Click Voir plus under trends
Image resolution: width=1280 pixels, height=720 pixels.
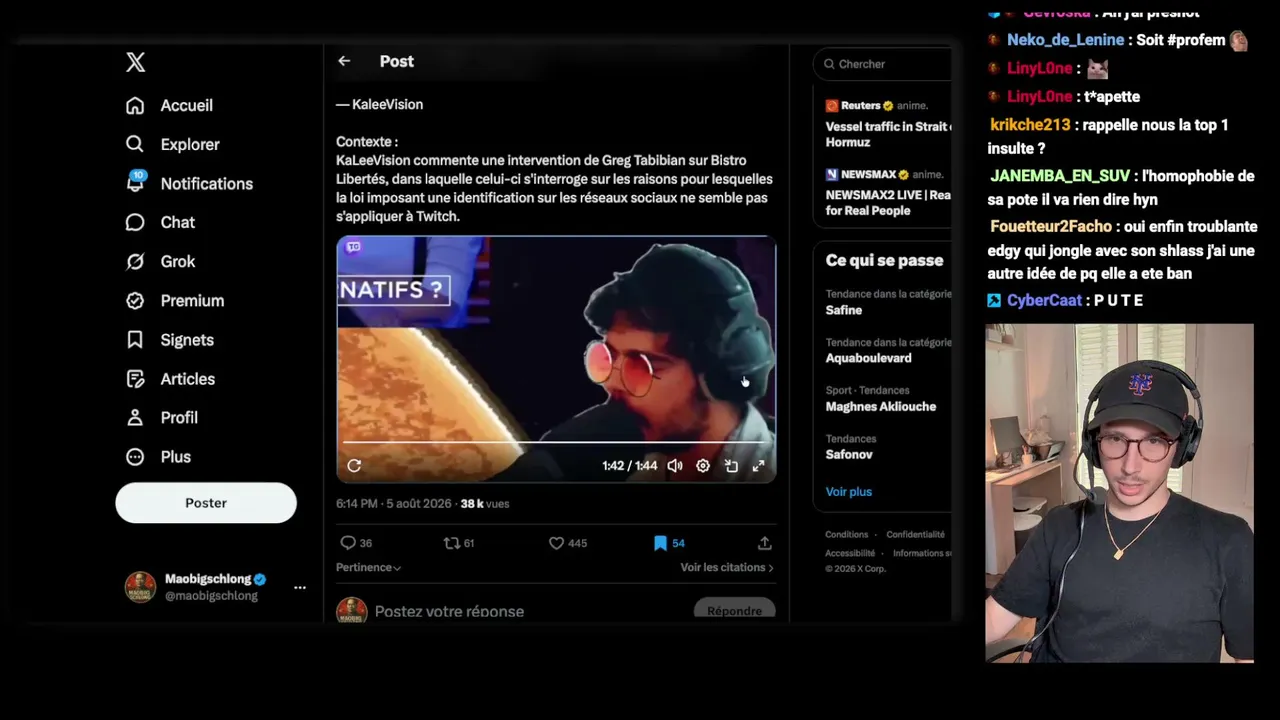pyautogui.click(x=849, y=492)
